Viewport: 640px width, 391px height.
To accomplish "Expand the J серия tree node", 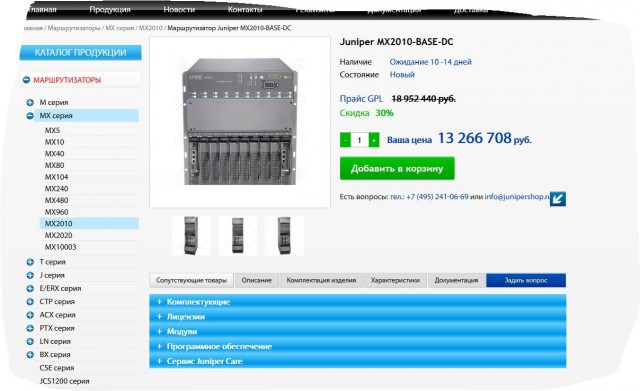I will (x=30, y=275).
